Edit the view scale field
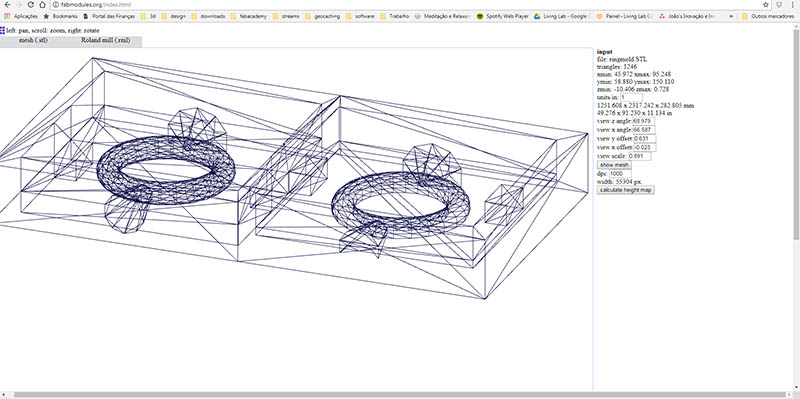 (640, 156)
